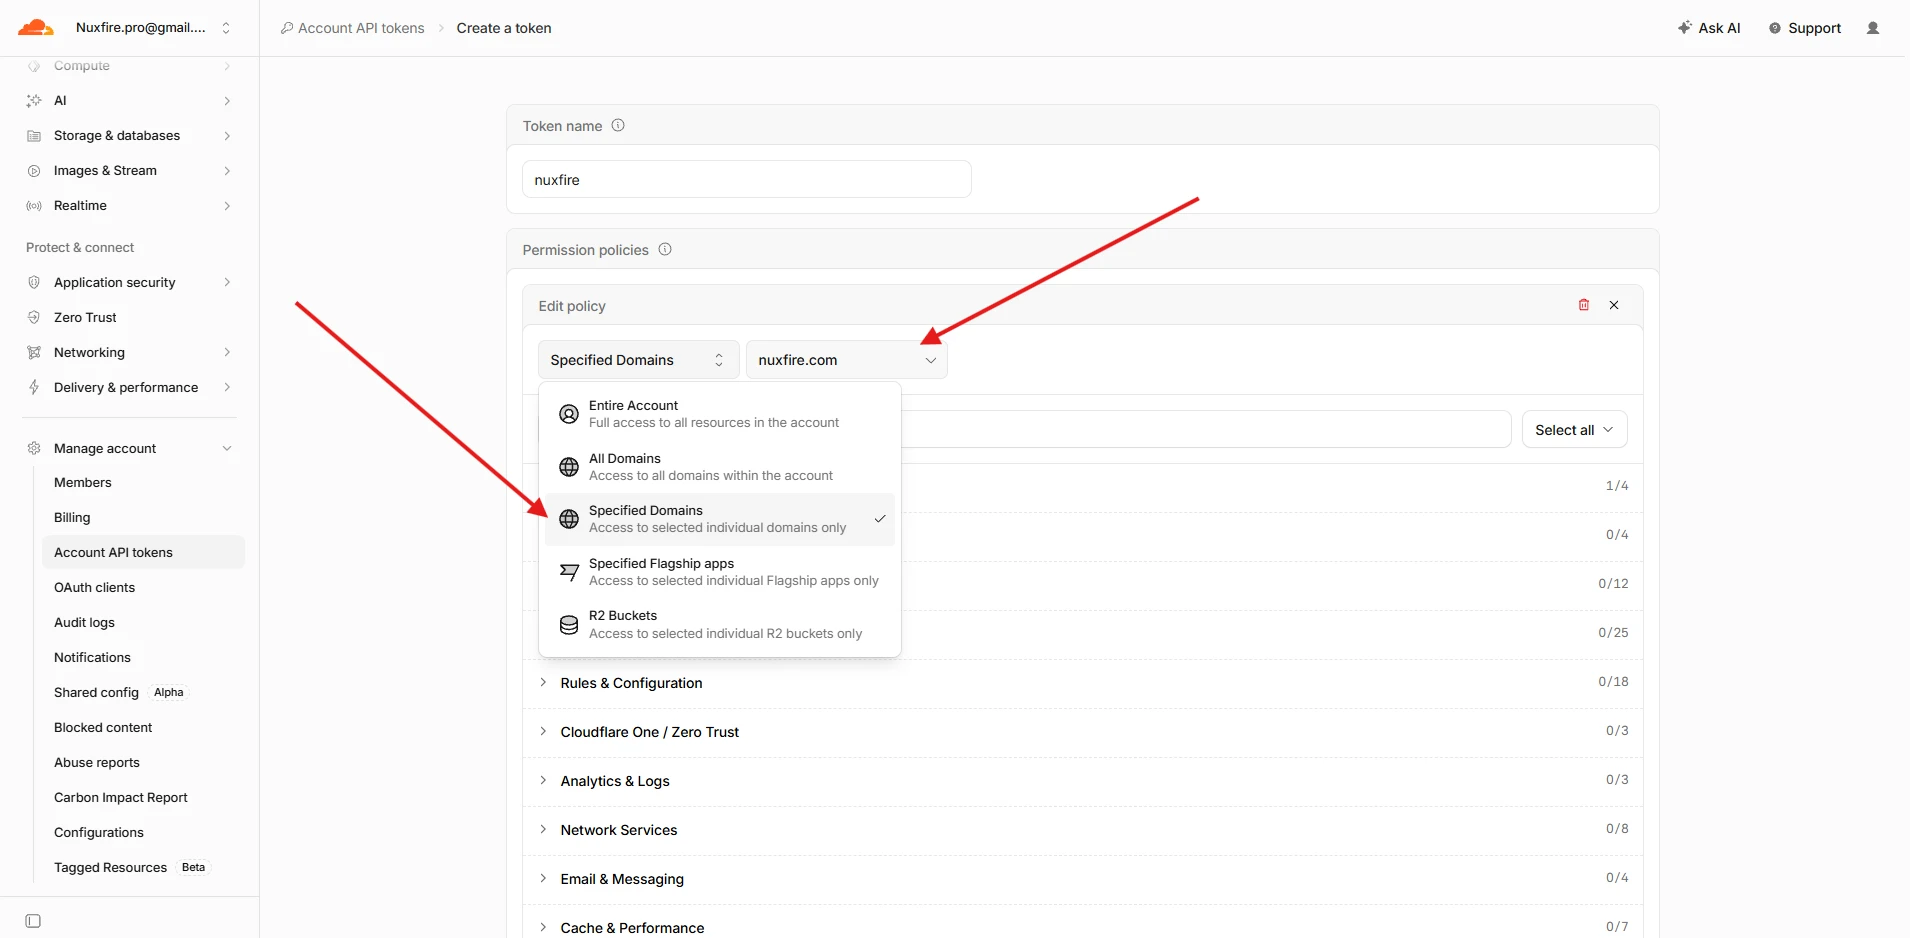Click the Realtime broadcast icon
Viewport: 1910px width, 938px height.
[34, 205]
